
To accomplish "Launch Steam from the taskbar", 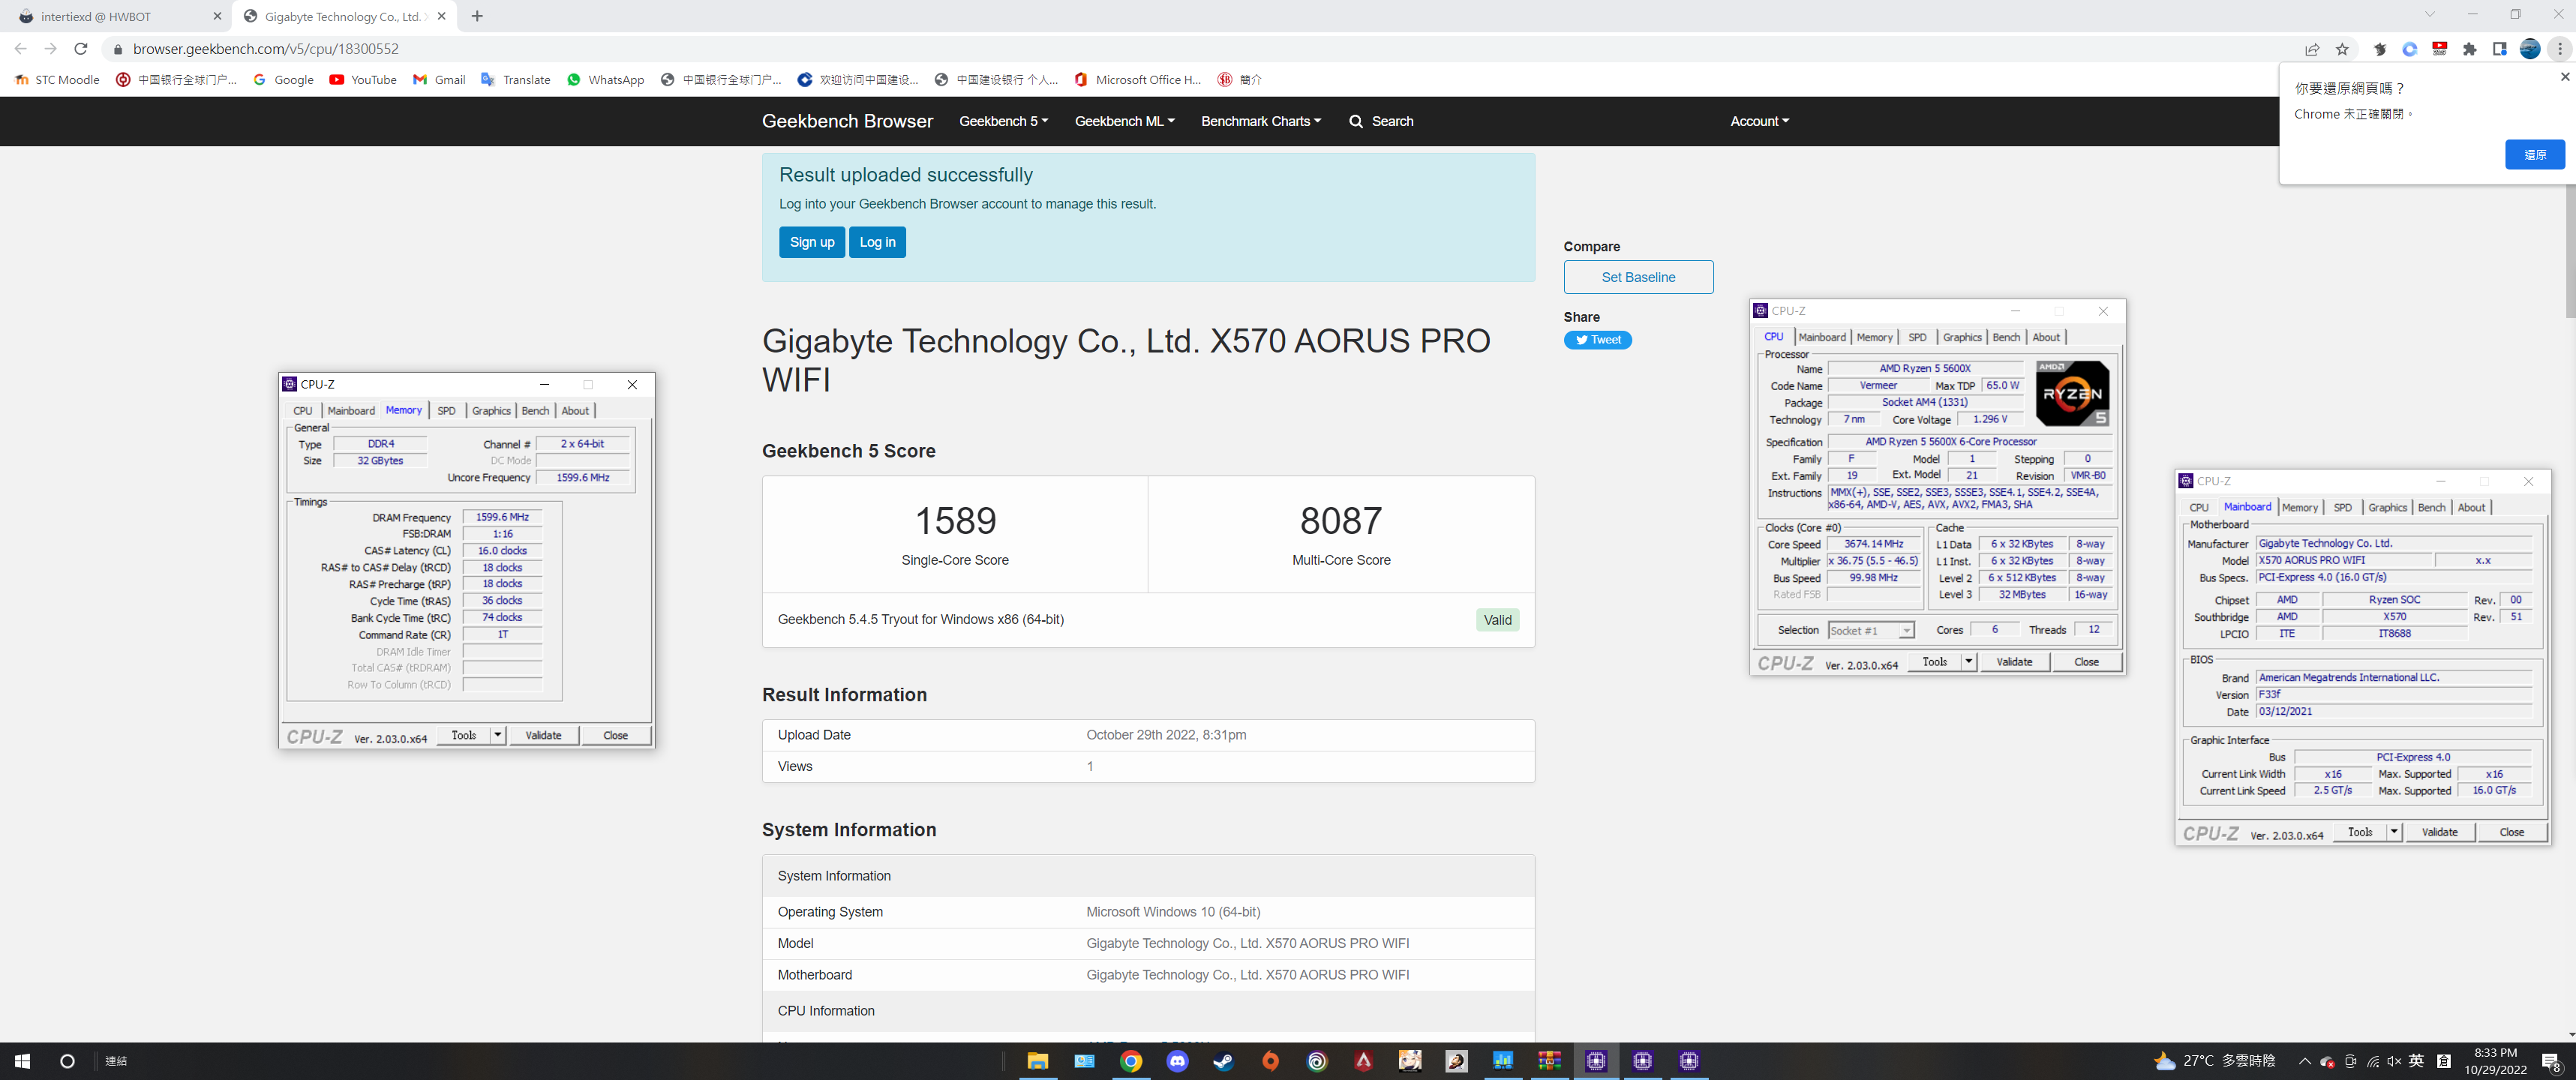I will pos(1223,1061).
